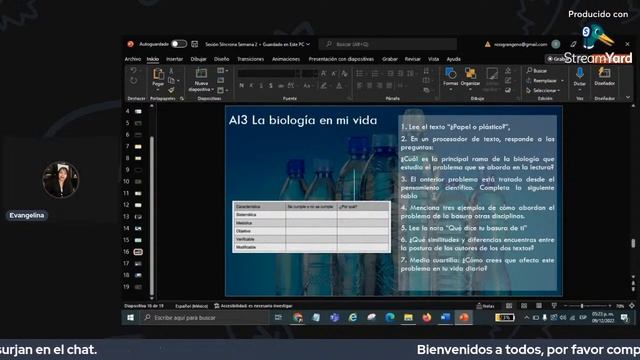Click the Cut scissors icon
Viewport: 640px width, 360px height.
pos(171,71)
